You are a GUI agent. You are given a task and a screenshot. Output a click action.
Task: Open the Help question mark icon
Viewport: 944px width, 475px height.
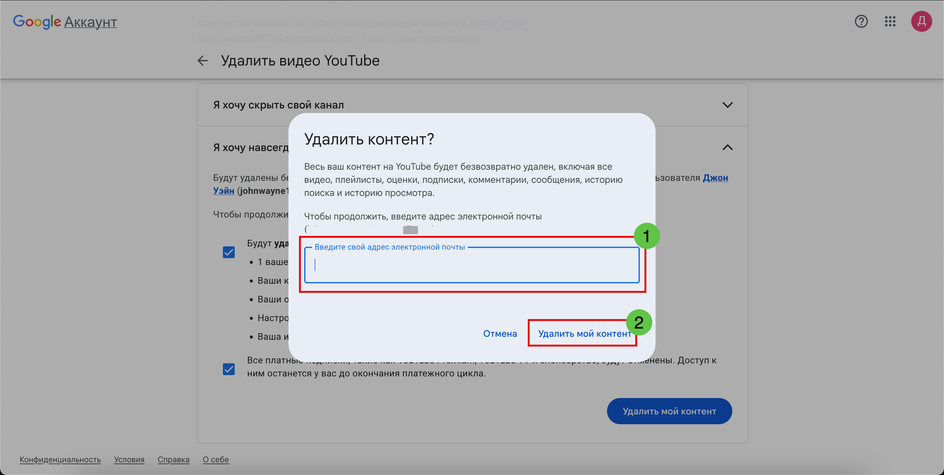click(x=861, y=22)
